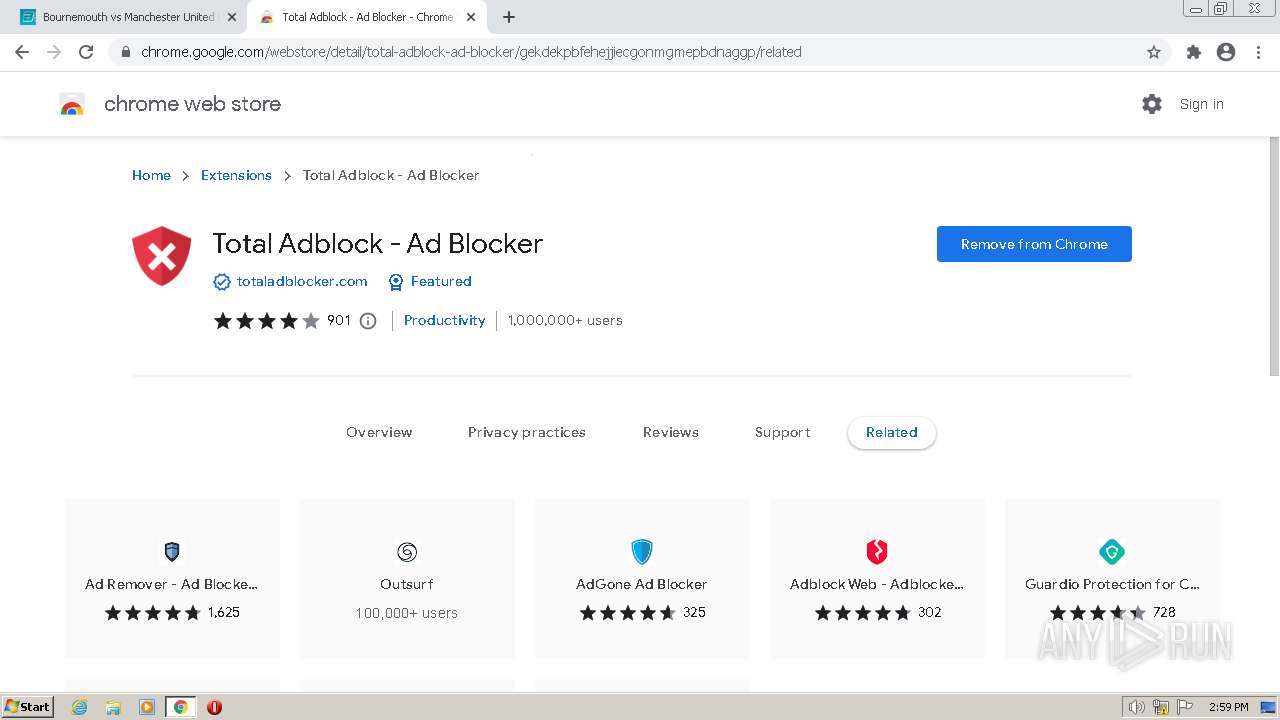Open a new browser tab
This screenshot has height=720, width=1280.
click(509, 17)
